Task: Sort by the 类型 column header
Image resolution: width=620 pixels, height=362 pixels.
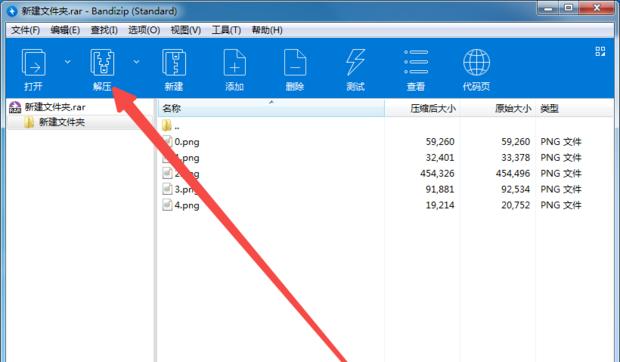Action: click(x=575, y=108)
